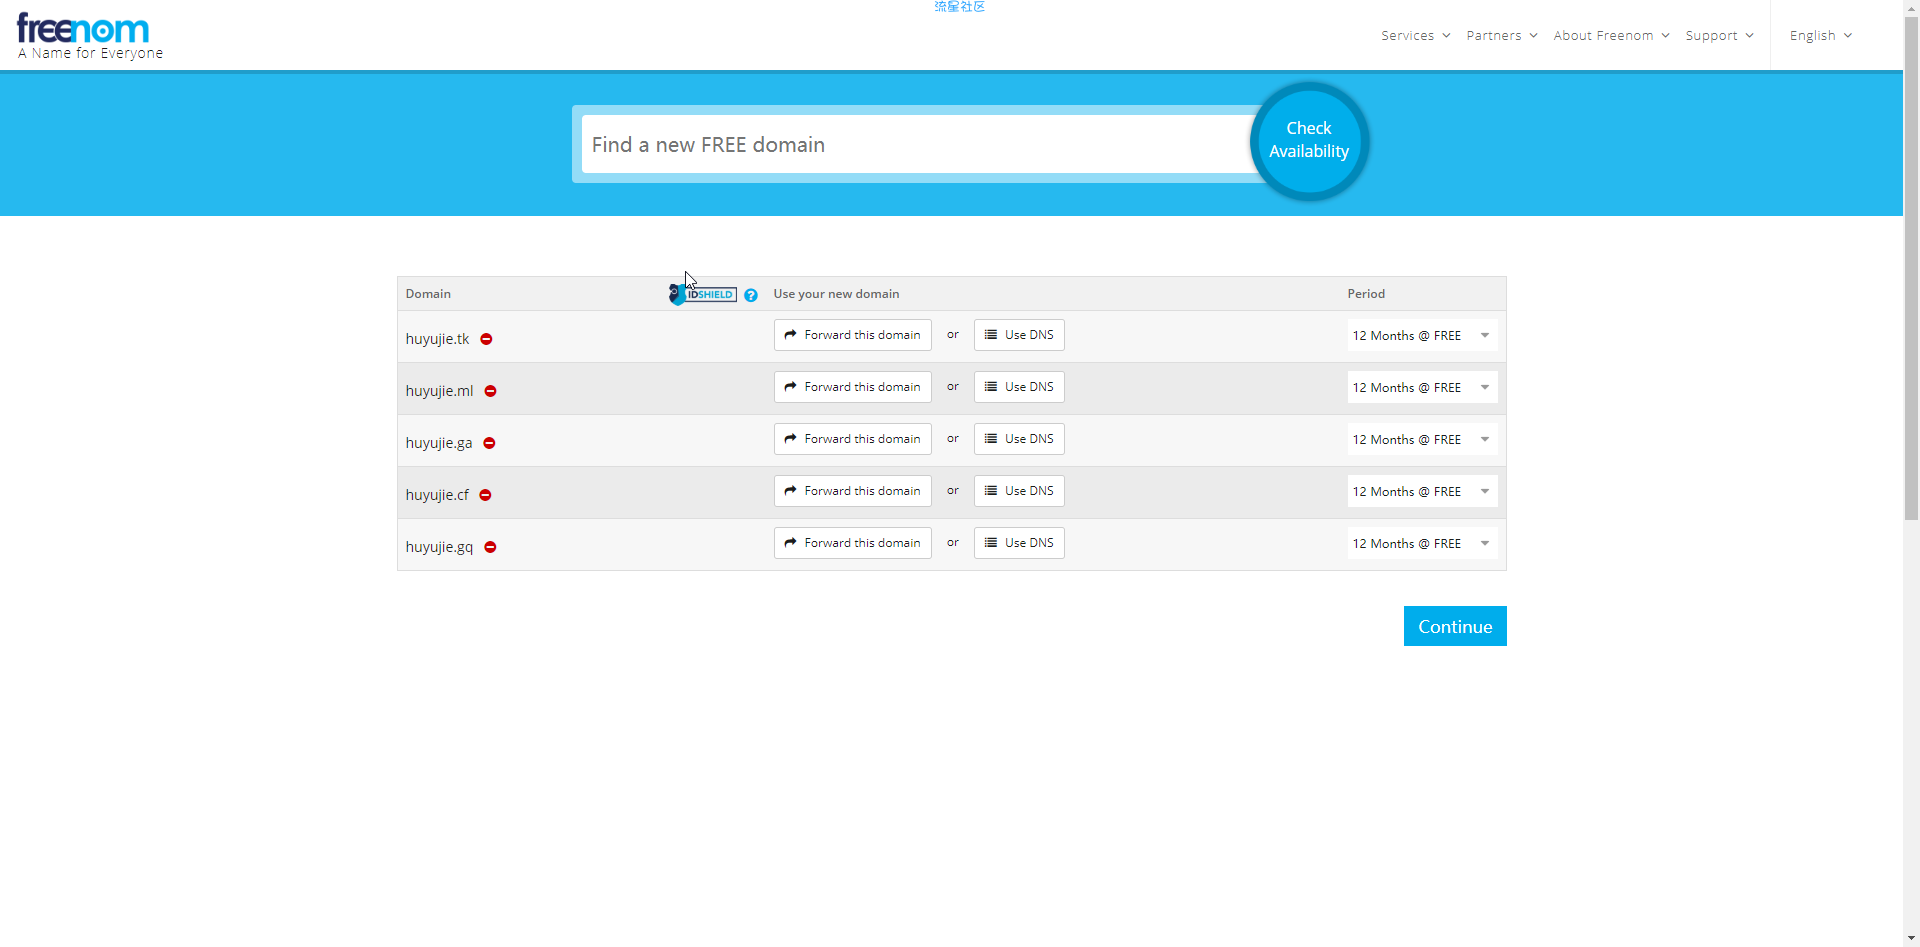Viewport: 1920px width, 947px height.
Task: Choose Use DNS for huyujie.tk
Action: click(x=1019, y=335)
